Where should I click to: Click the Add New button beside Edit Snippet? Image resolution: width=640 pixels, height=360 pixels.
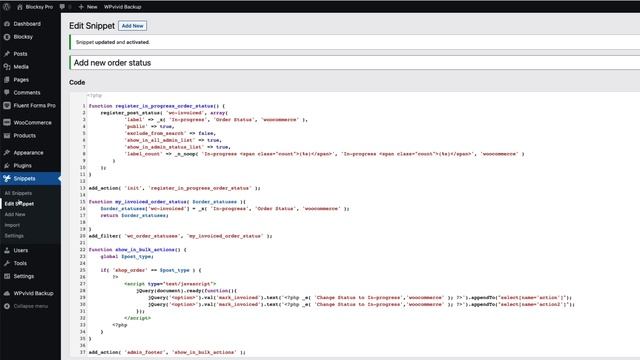click(x=133, y=26)
